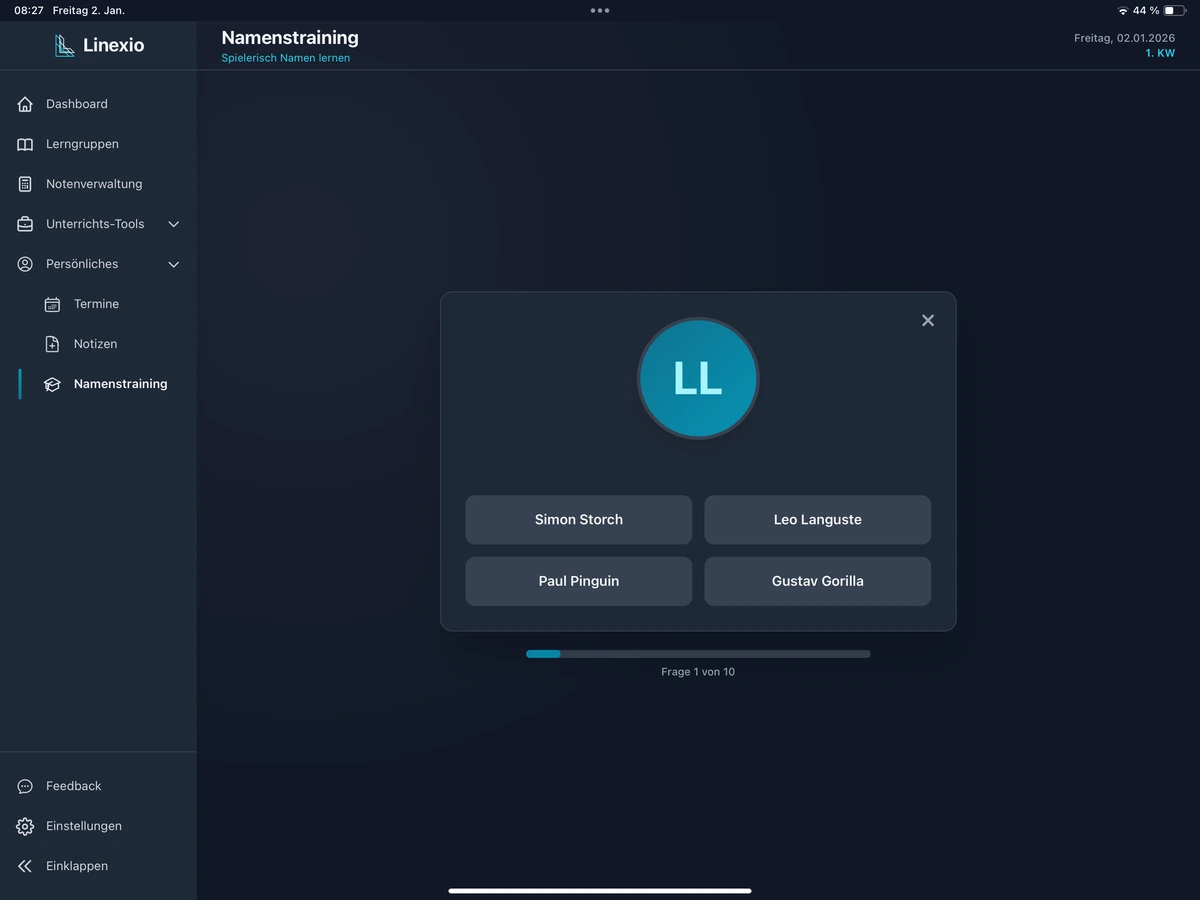
Task: Click the Notizen note icon
Action: click(52, 344)
